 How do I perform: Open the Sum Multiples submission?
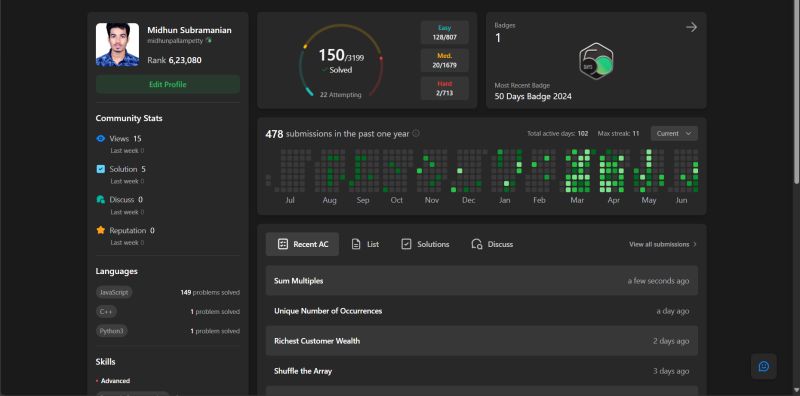pos(482,281)
